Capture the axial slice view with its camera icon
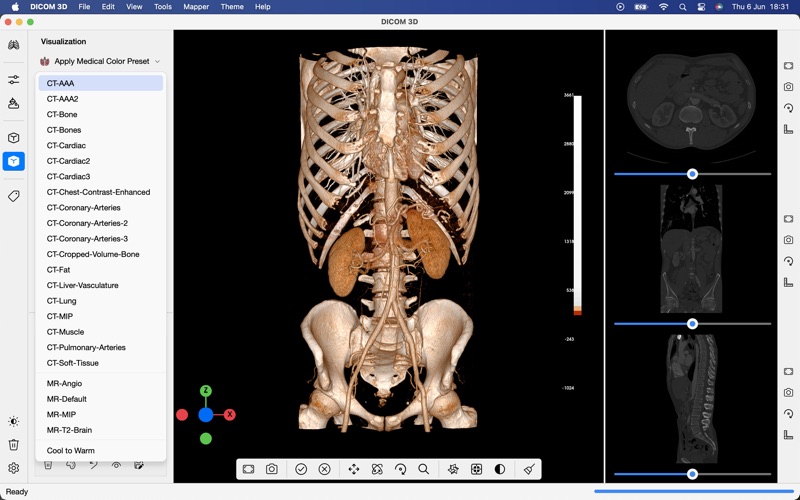The height and width of the screenshot is (500, 800). tap(788, 87)
